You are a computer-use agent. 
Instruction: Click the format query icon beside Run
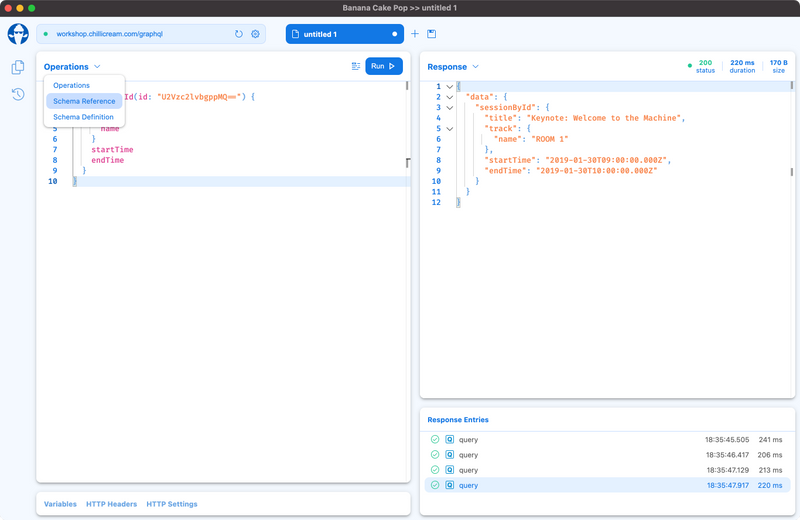click(x=356, y=67)
